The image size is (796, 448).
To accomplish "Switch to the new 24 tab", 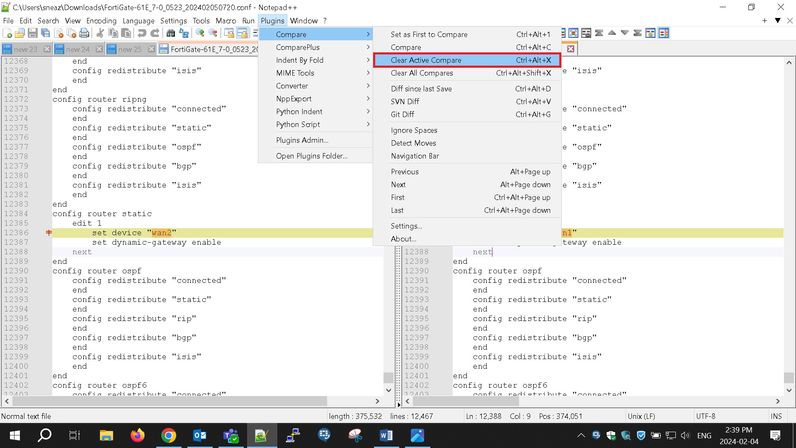I will (78, 48).
